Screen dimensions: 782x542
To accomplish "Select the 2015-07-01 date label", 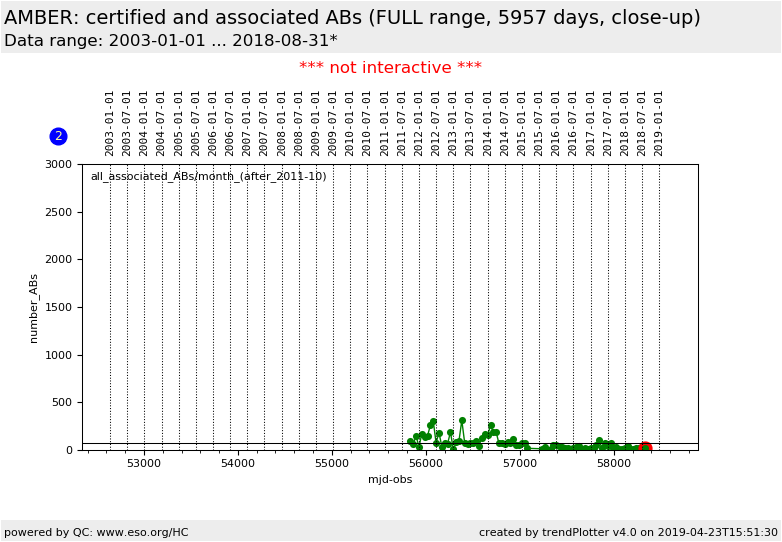I will click(539, 122).
